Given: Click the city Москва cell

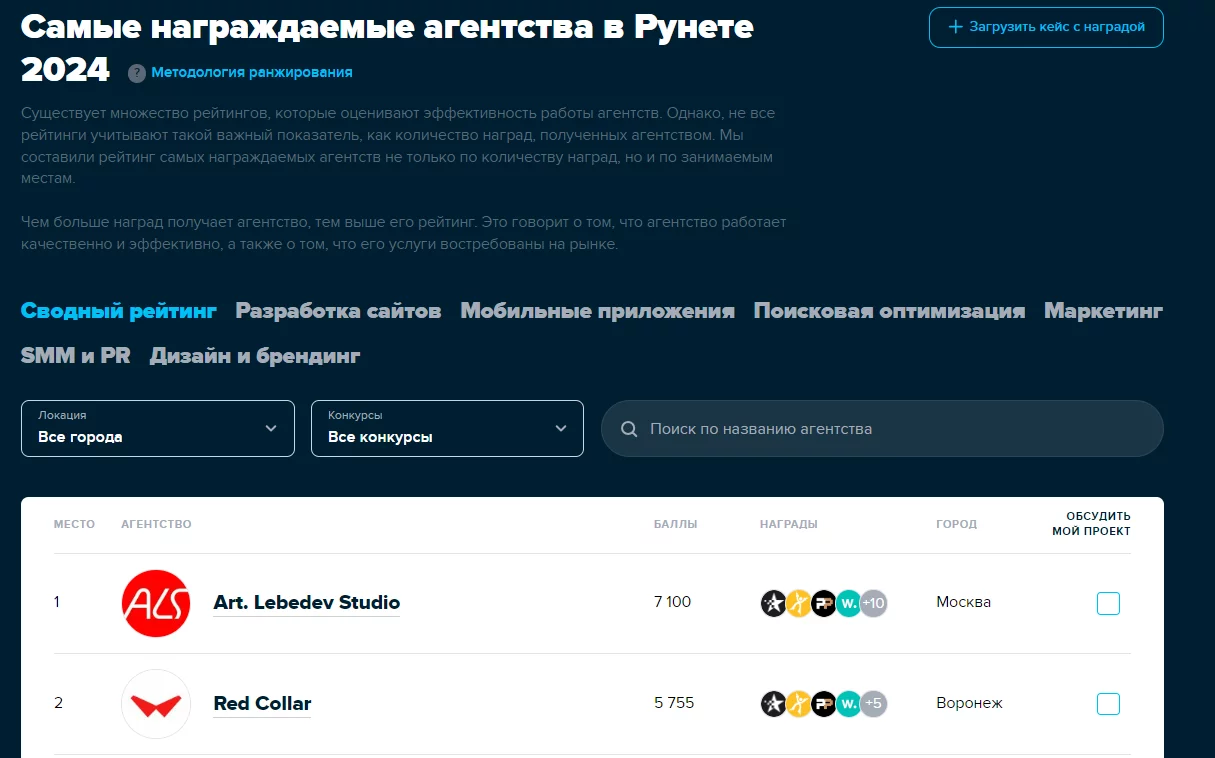Looking at the screenshot, I should click(964, 602).
